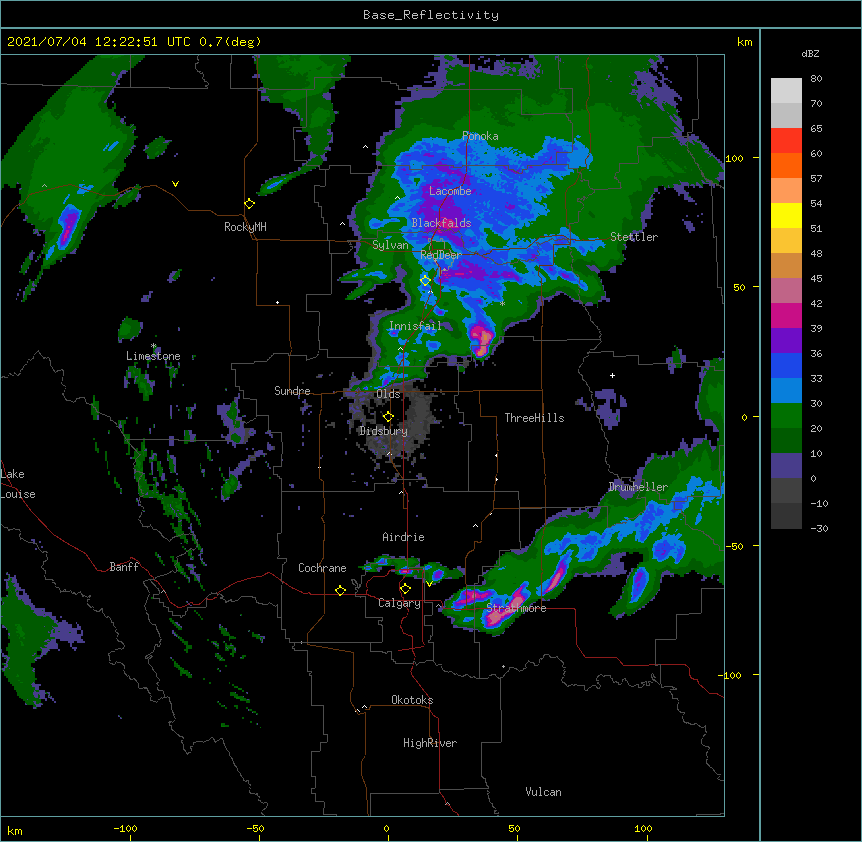Image resolution: width=862 pixels, height=842 pixels.
Task: Click the white plus marker north of Drumheller
Action: coord(612,375)
